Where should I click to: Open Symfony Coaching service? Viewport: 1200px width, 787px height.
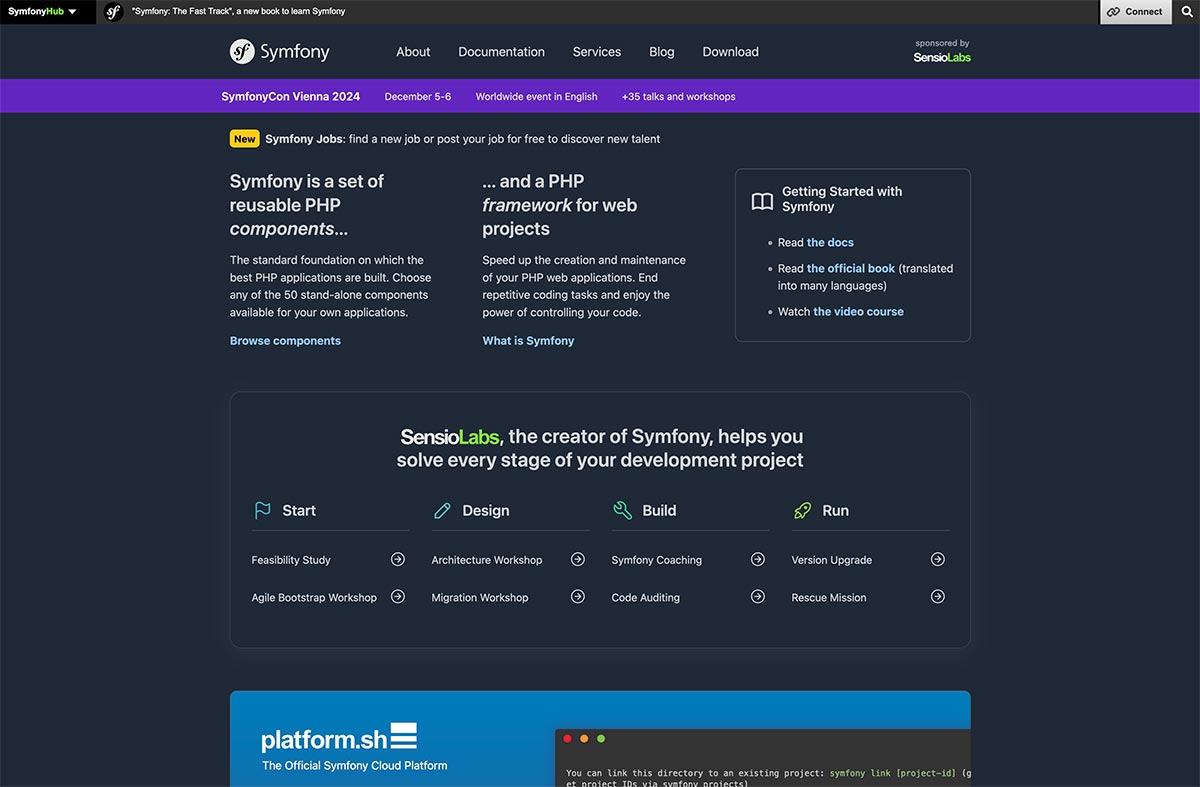point(657,560)
